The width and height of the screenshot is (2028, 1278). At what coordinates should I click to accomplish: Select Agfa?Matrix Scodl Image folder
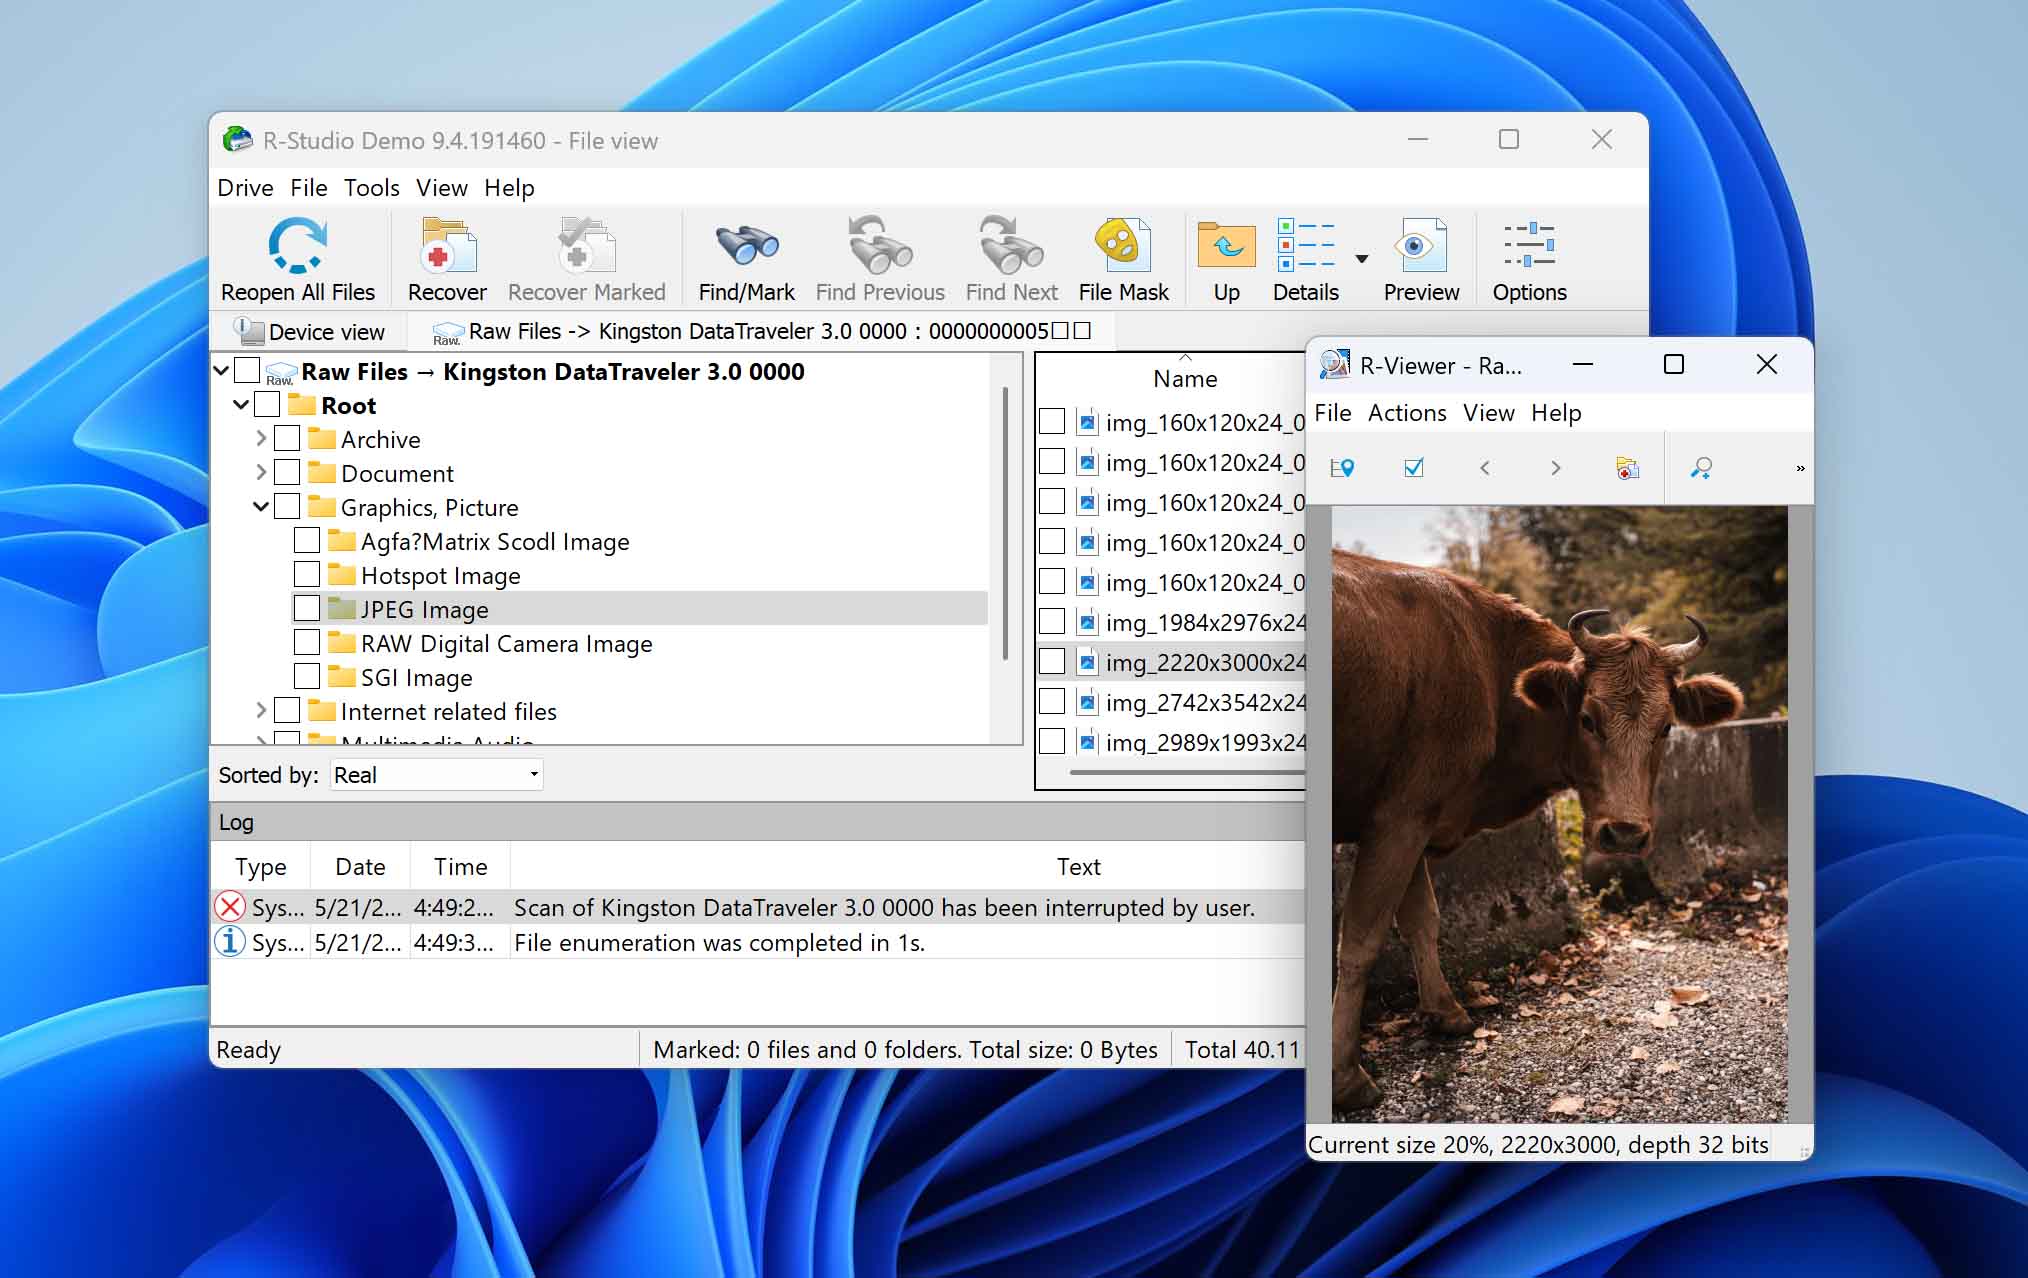[x=495, y=541]
